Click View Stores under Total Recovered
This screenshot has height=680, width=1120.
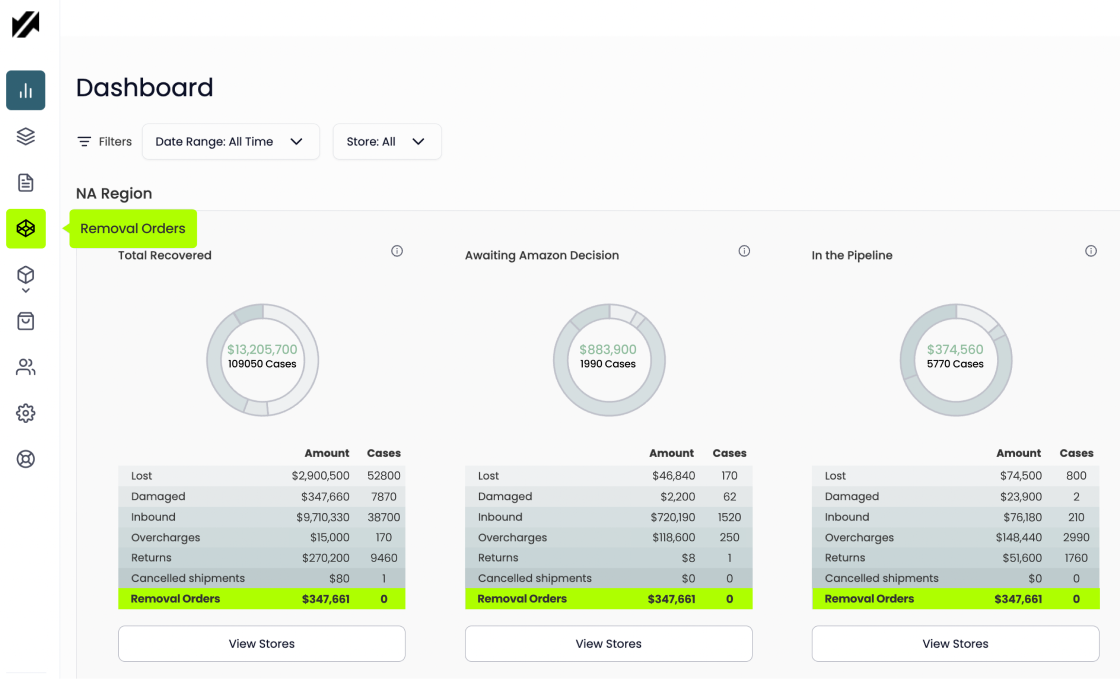[x=261, y=643]
